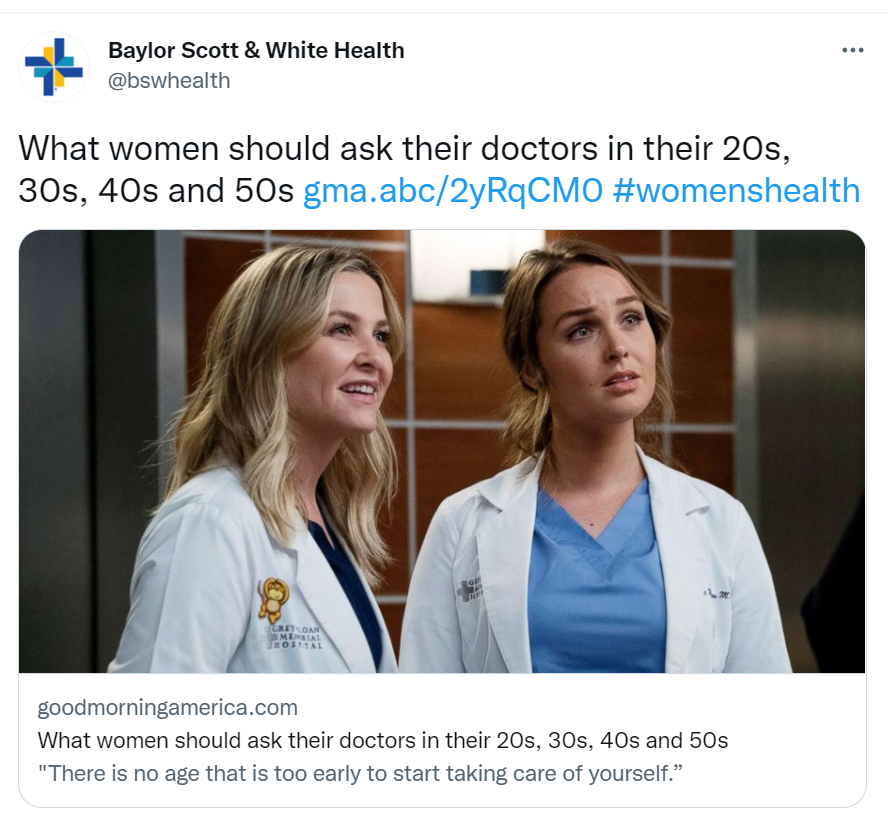
Task: Click the blue scrubs top in the photo
Action: pyautogui.click(x=597, y=589)
